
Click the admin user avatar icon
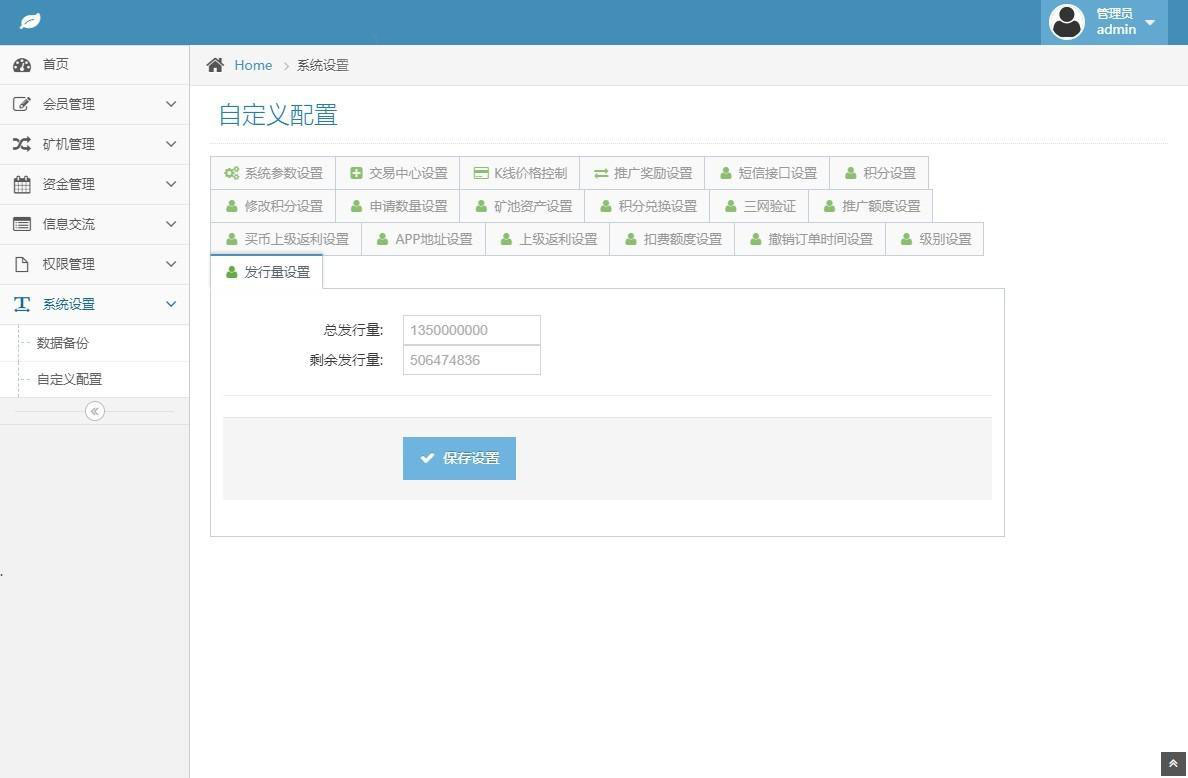(x=1067, y=21)
